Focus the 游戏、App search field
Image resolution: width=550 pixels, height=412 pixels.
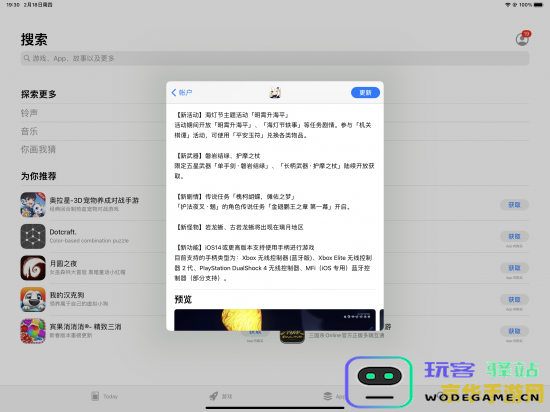275,58
